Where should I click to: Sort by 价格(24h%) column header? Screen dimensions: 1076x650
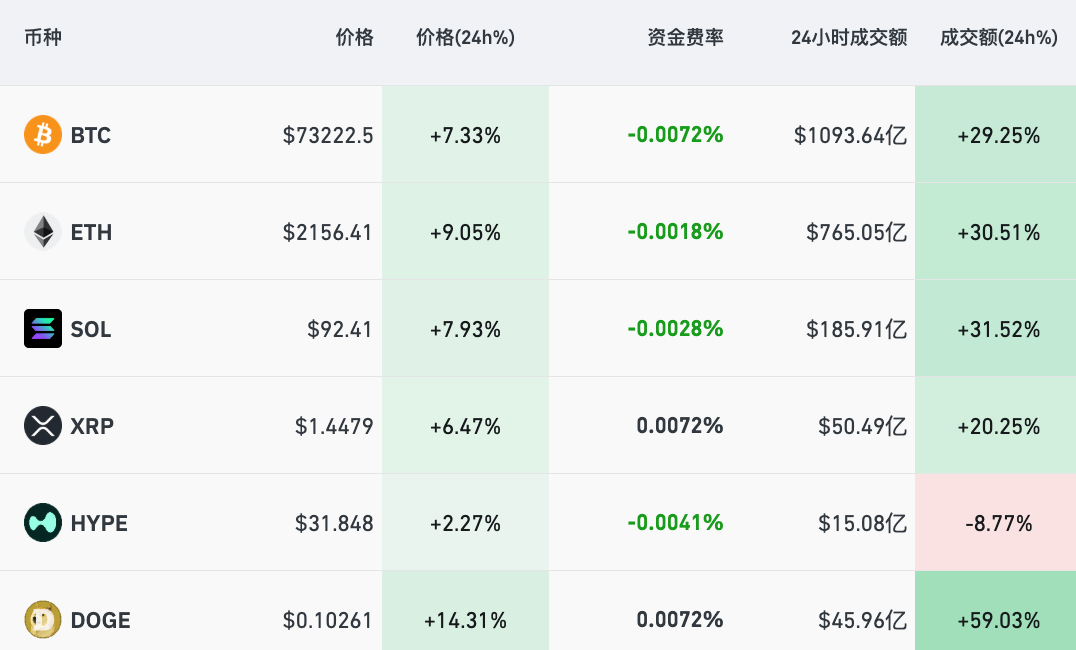pyautogui.click(x=465, y=38)
